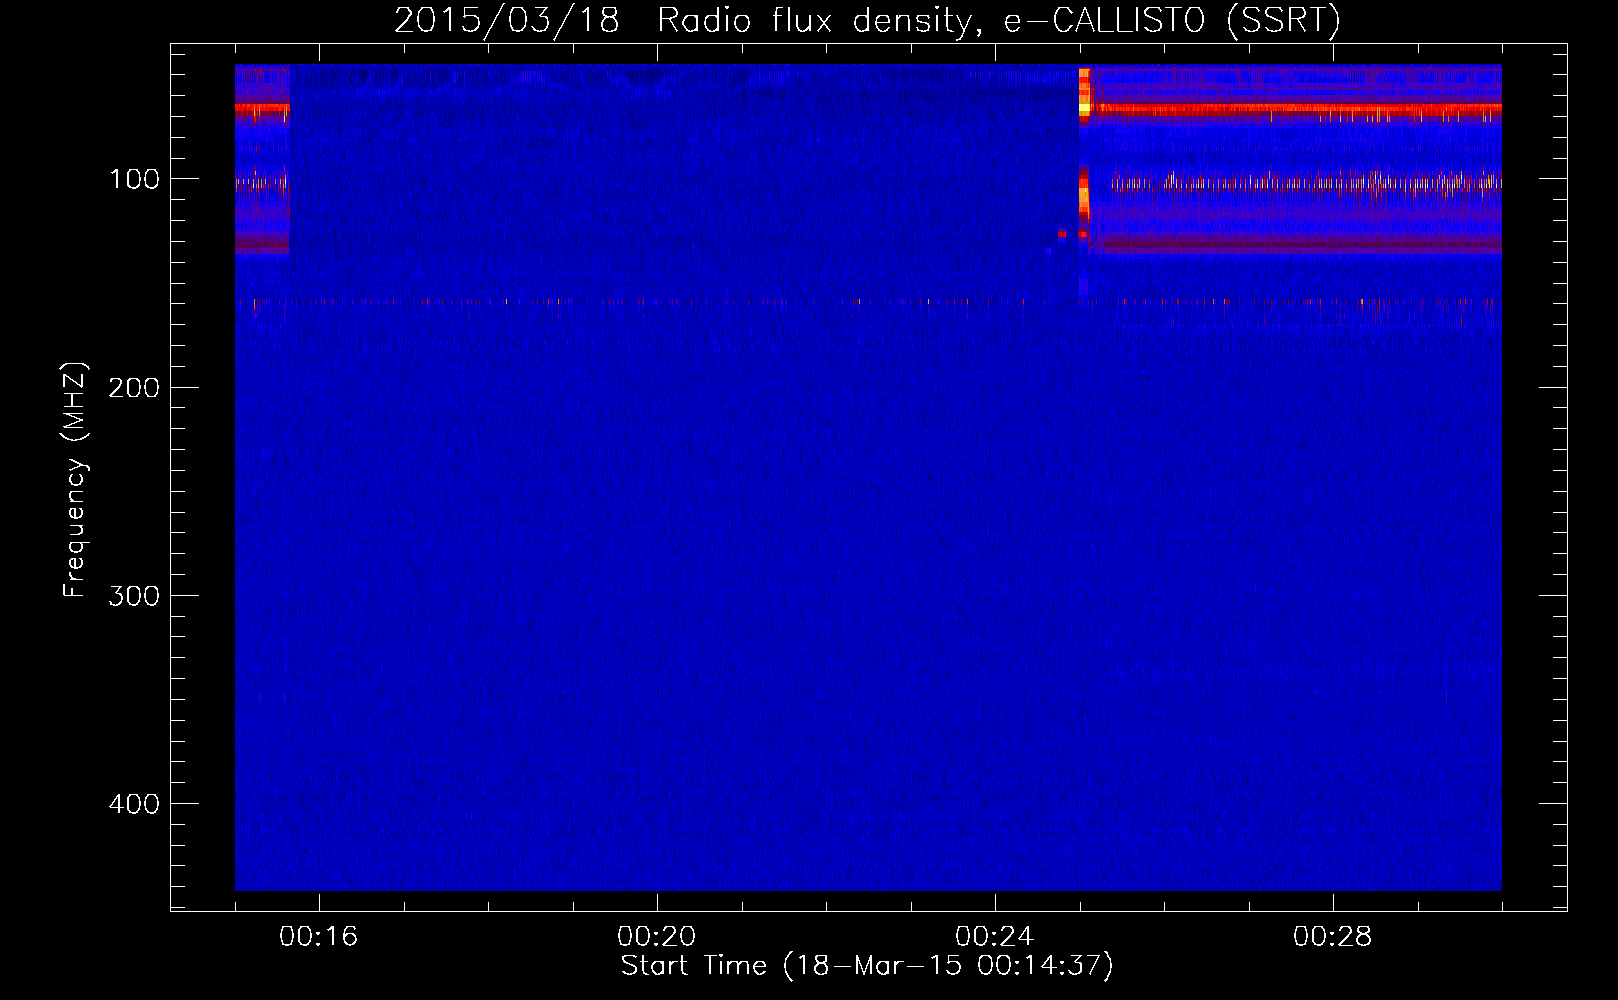This screenshot has width=1618, height=1000.
Task: Click the small red spot just before the burst
Action: coord(1062,233)
